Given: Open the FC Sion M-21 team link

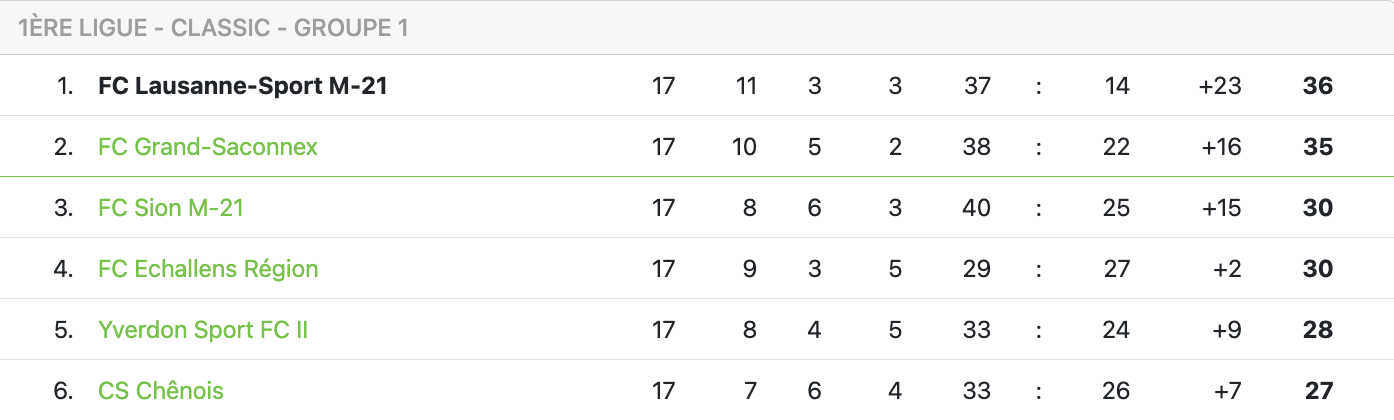Looking at the screenshot, I should pos(171,208).
